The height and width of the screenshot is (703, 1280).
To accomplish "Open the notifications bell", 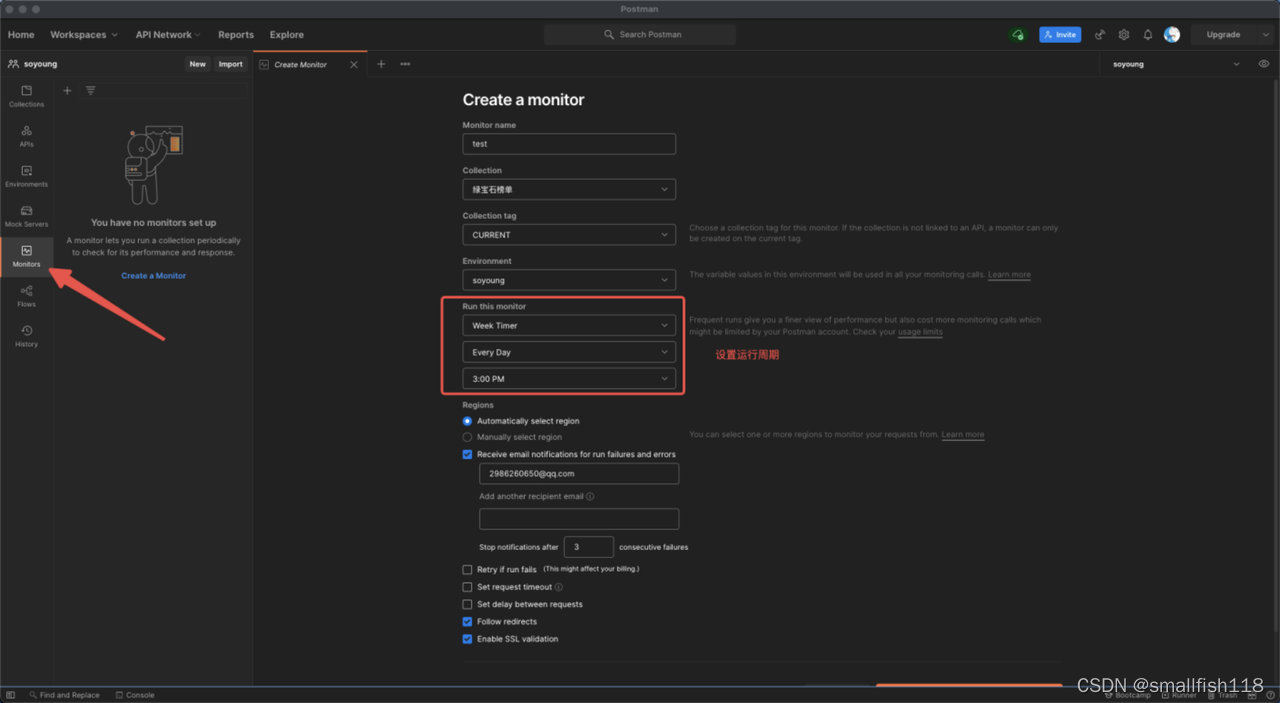I will pos(1147,34).
